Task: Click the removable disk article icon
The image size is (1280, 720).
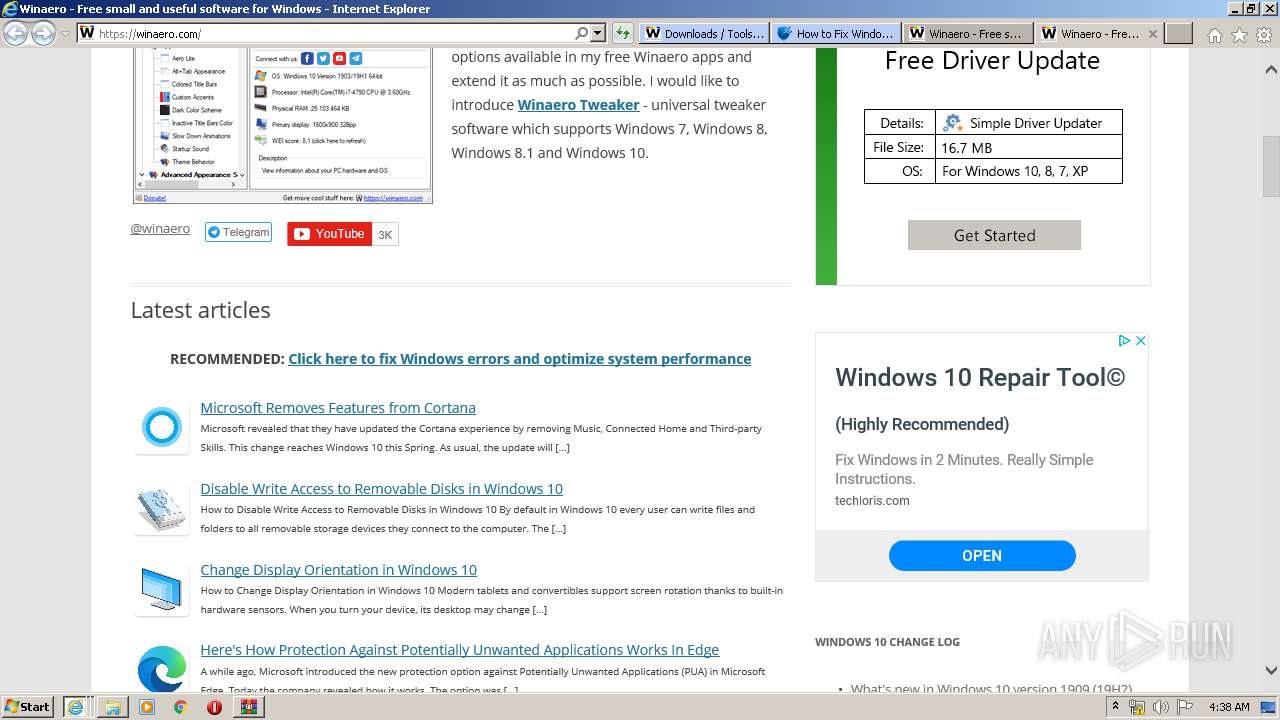Action: pos(162,509)
